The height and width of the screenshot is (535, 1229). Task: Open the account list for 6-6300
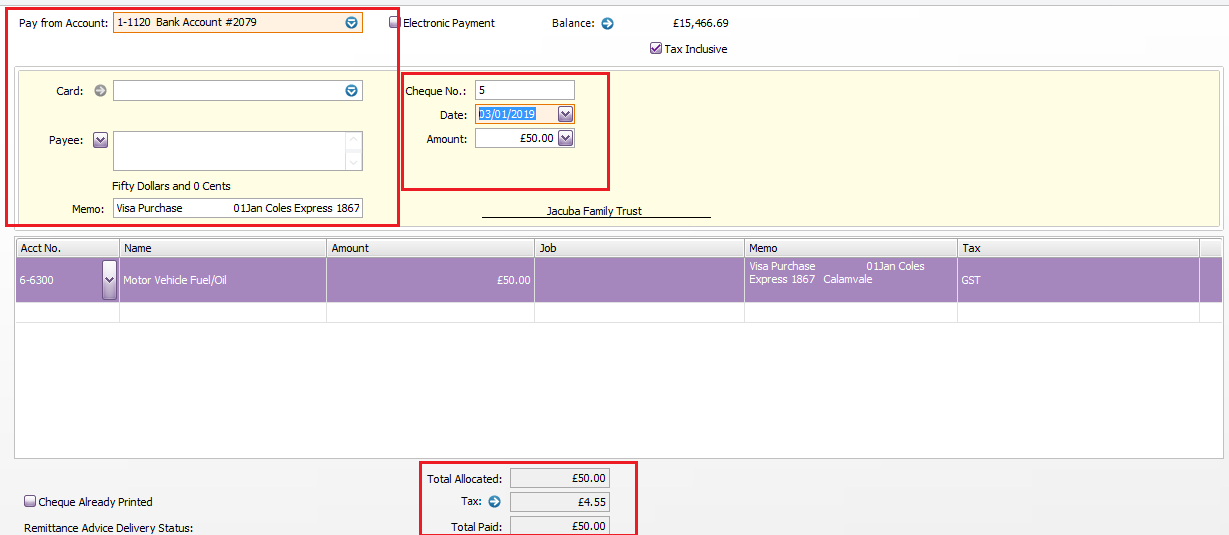109,281
